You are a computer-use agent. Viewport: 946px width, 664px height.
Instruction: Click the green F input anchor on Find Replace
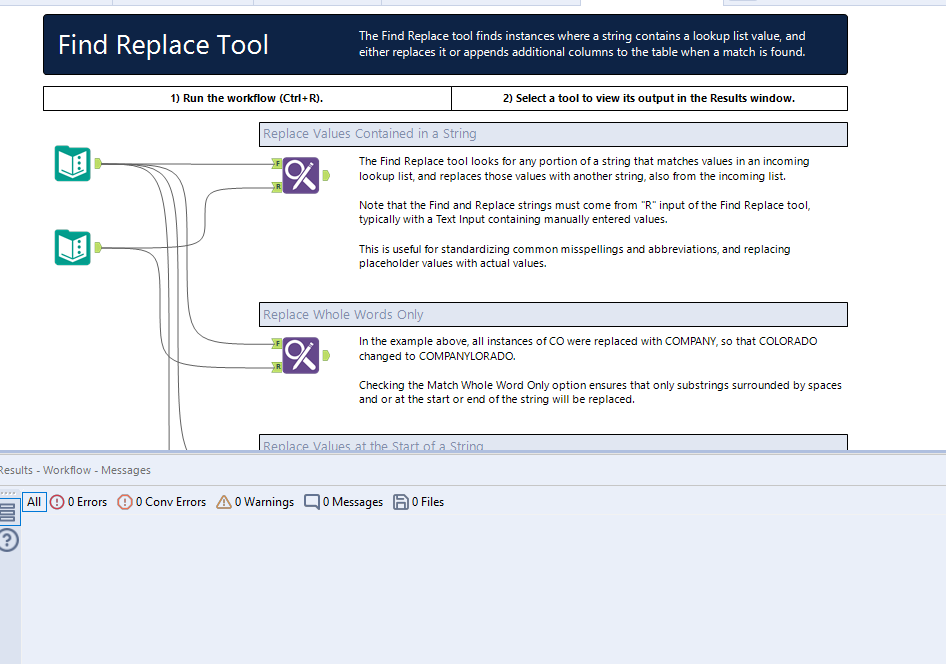tap(278, 163)
